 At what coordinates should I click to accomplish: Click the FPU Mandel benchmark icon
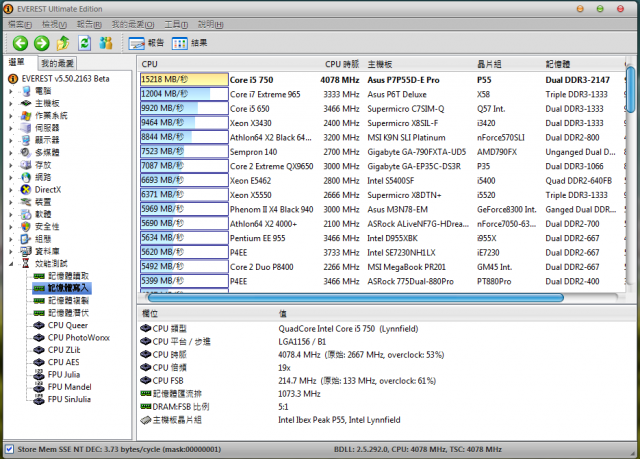tap(39, 387)
